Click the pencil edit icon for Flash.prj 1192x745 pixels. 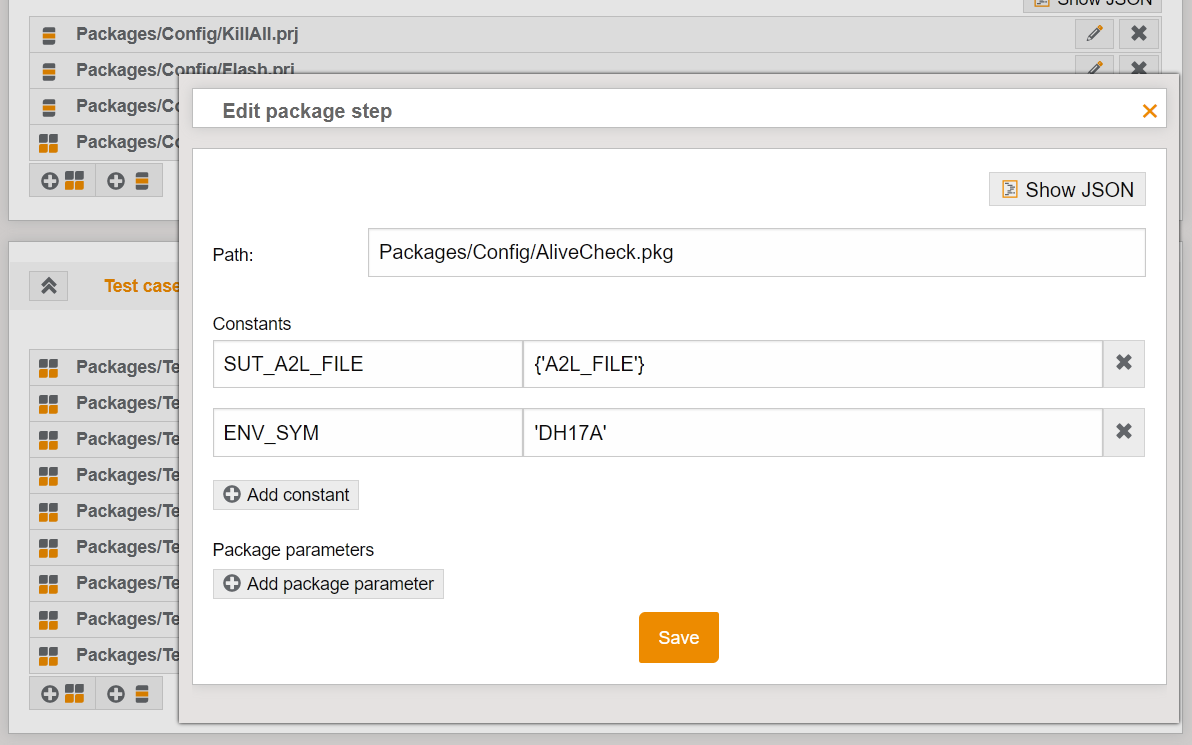point(1093,69)
